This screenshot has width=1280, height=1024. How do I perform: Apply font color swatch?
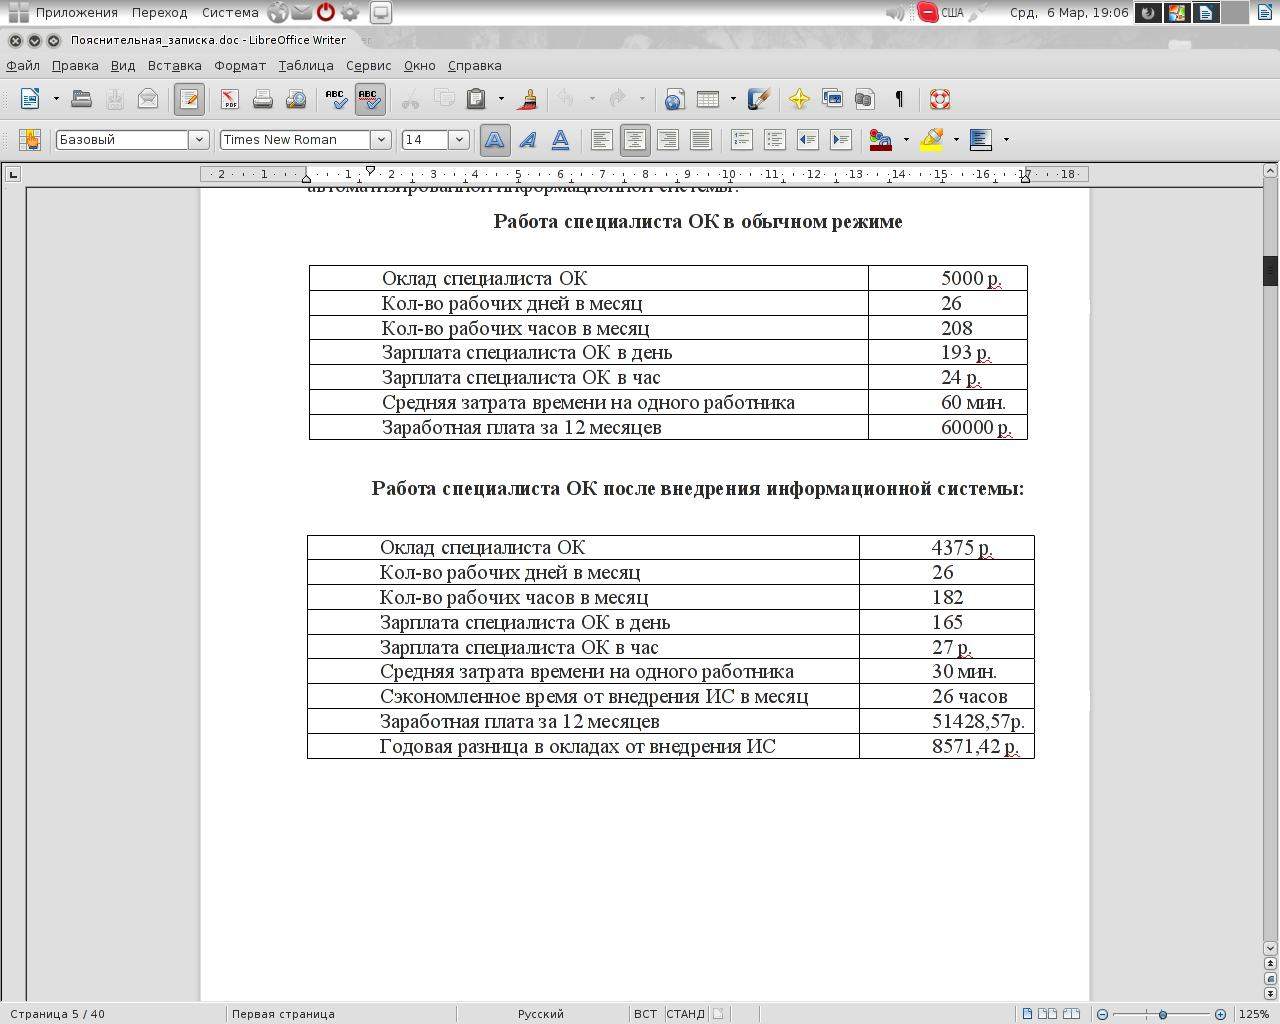click(x=881, y=140)
